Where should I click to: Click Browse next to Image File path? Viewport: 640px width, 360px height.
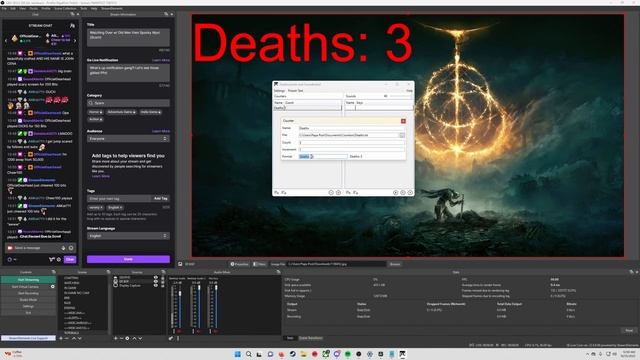pyautogui.click(x=395, y=264)
